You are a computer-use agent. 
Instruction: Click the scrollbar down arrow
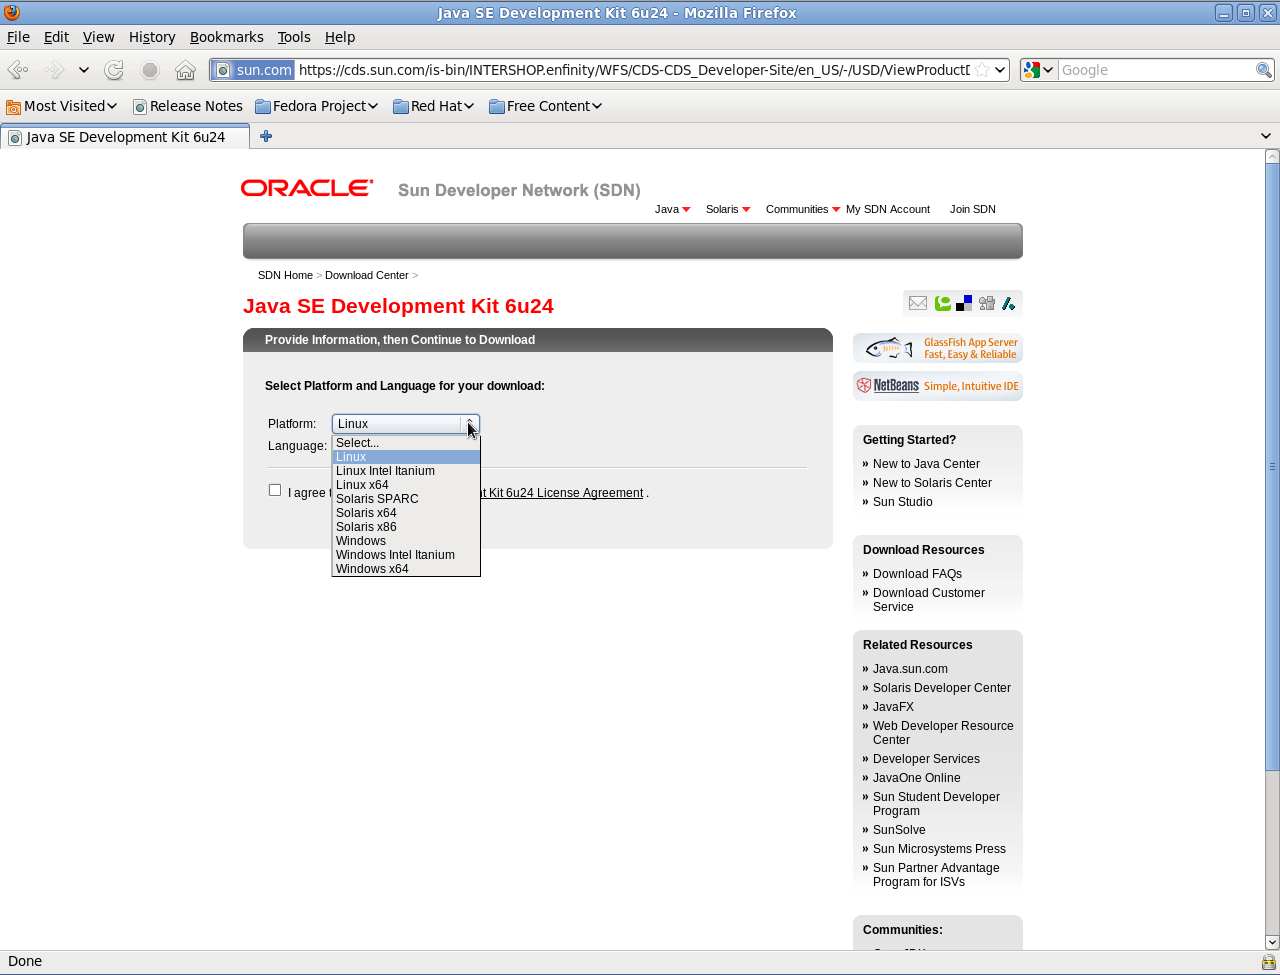pos(1272,942)
